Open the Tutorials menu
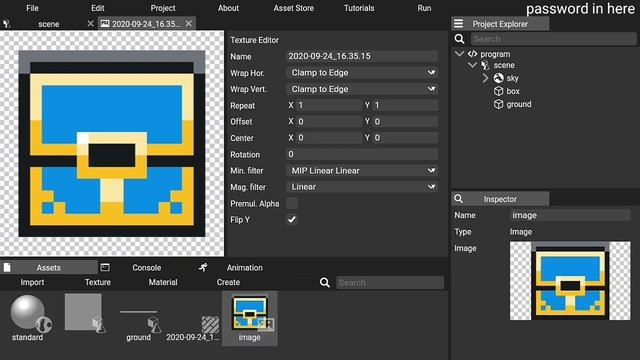 point(359,8)
